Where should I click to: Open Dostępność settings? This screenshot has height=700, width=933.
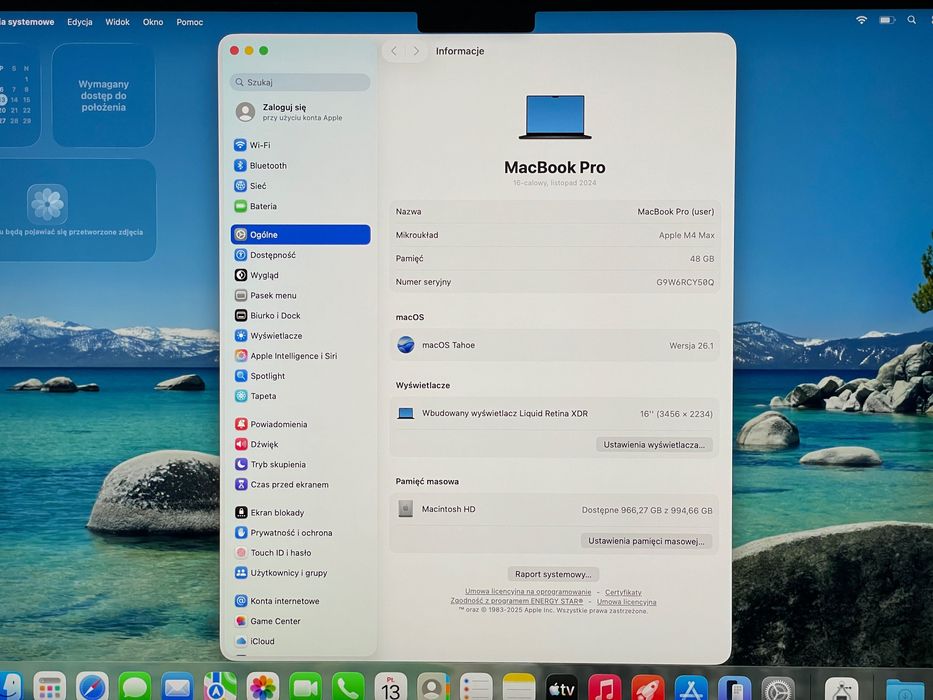tap(300, 255)
